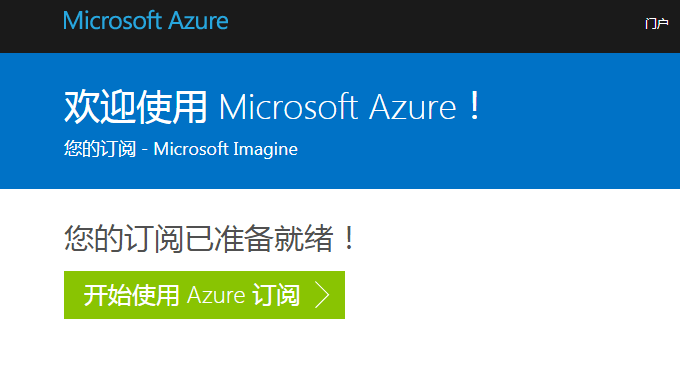Click the word Microsoft in top logo
This screenshot has width=680, height=366.
point(113,21)
